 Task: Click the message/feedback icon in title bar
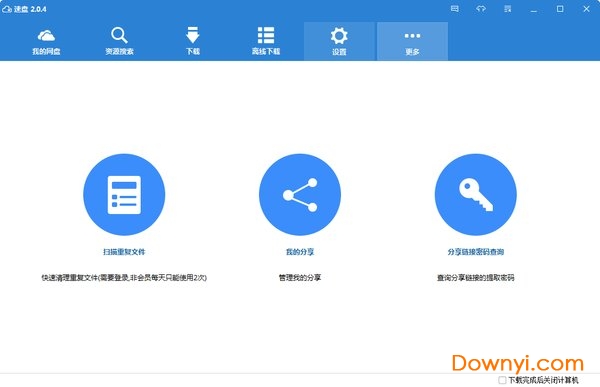click(x=455, y=8)
